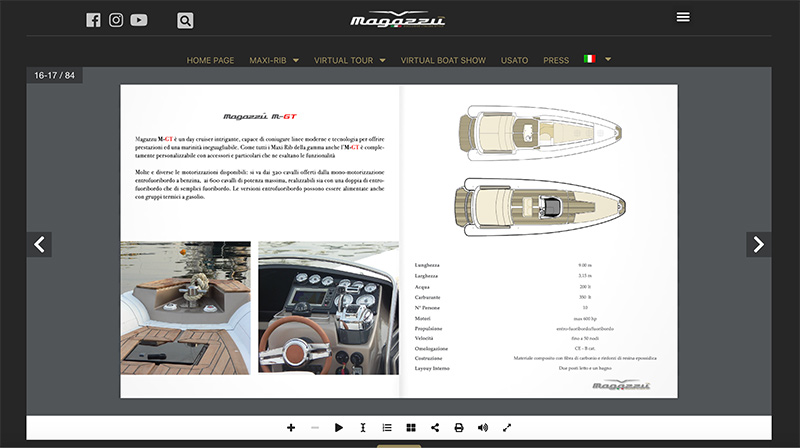Enter fullscreen mode

click(x=507, y=428)
